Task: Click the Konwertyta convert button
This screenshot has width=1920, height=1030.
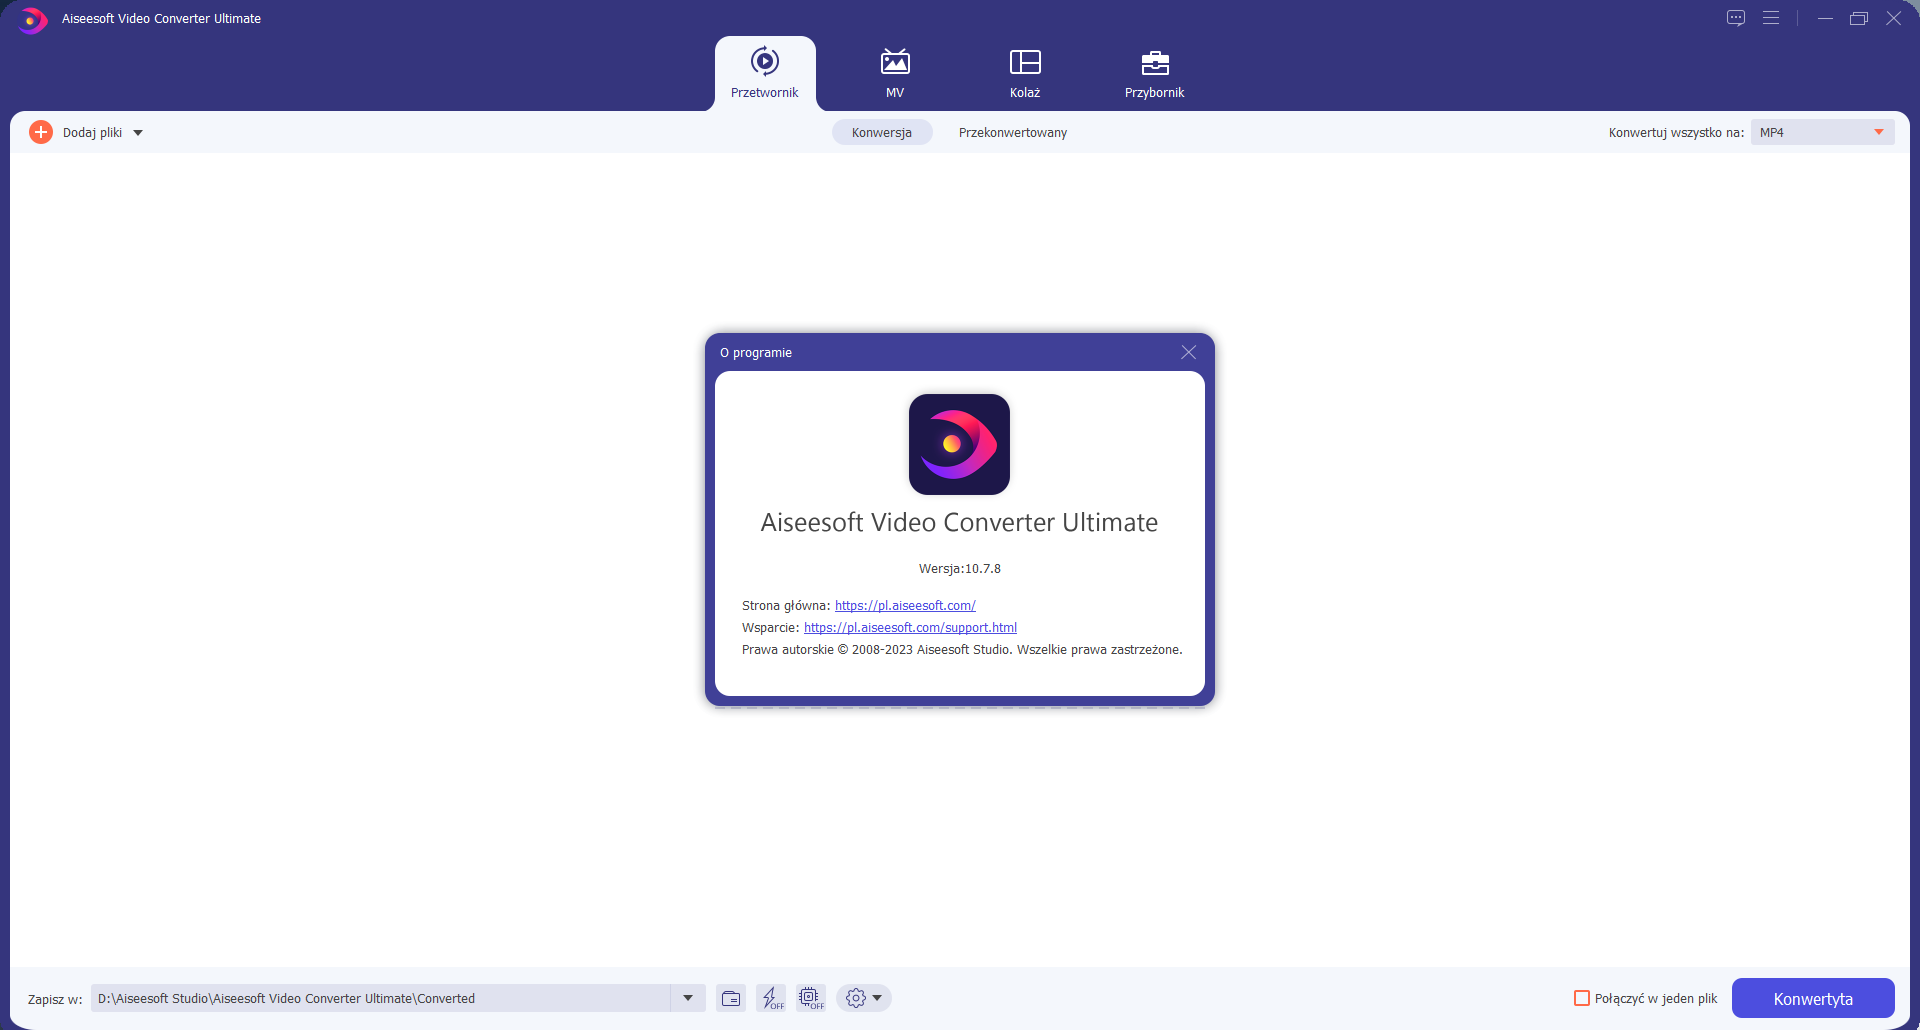Action: [1813, 998]
